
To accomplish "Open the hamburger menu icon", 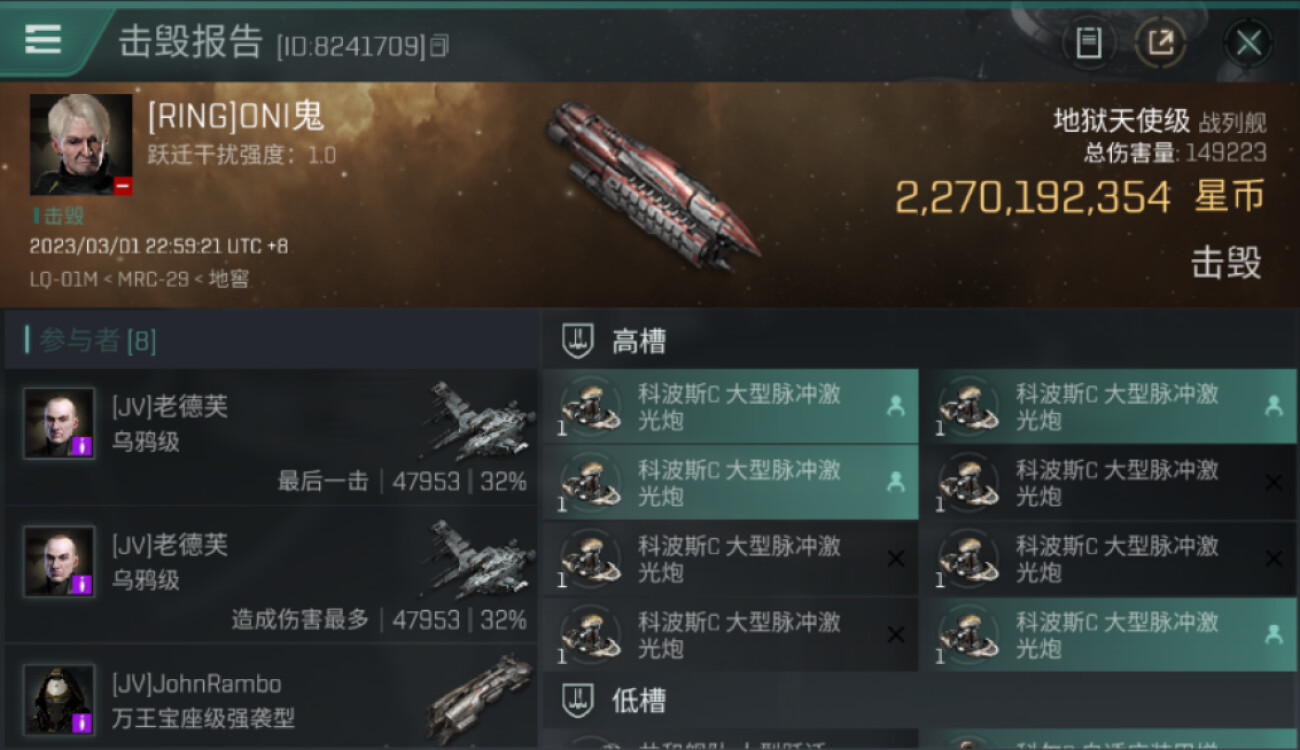I will click(x=43, y=40).
